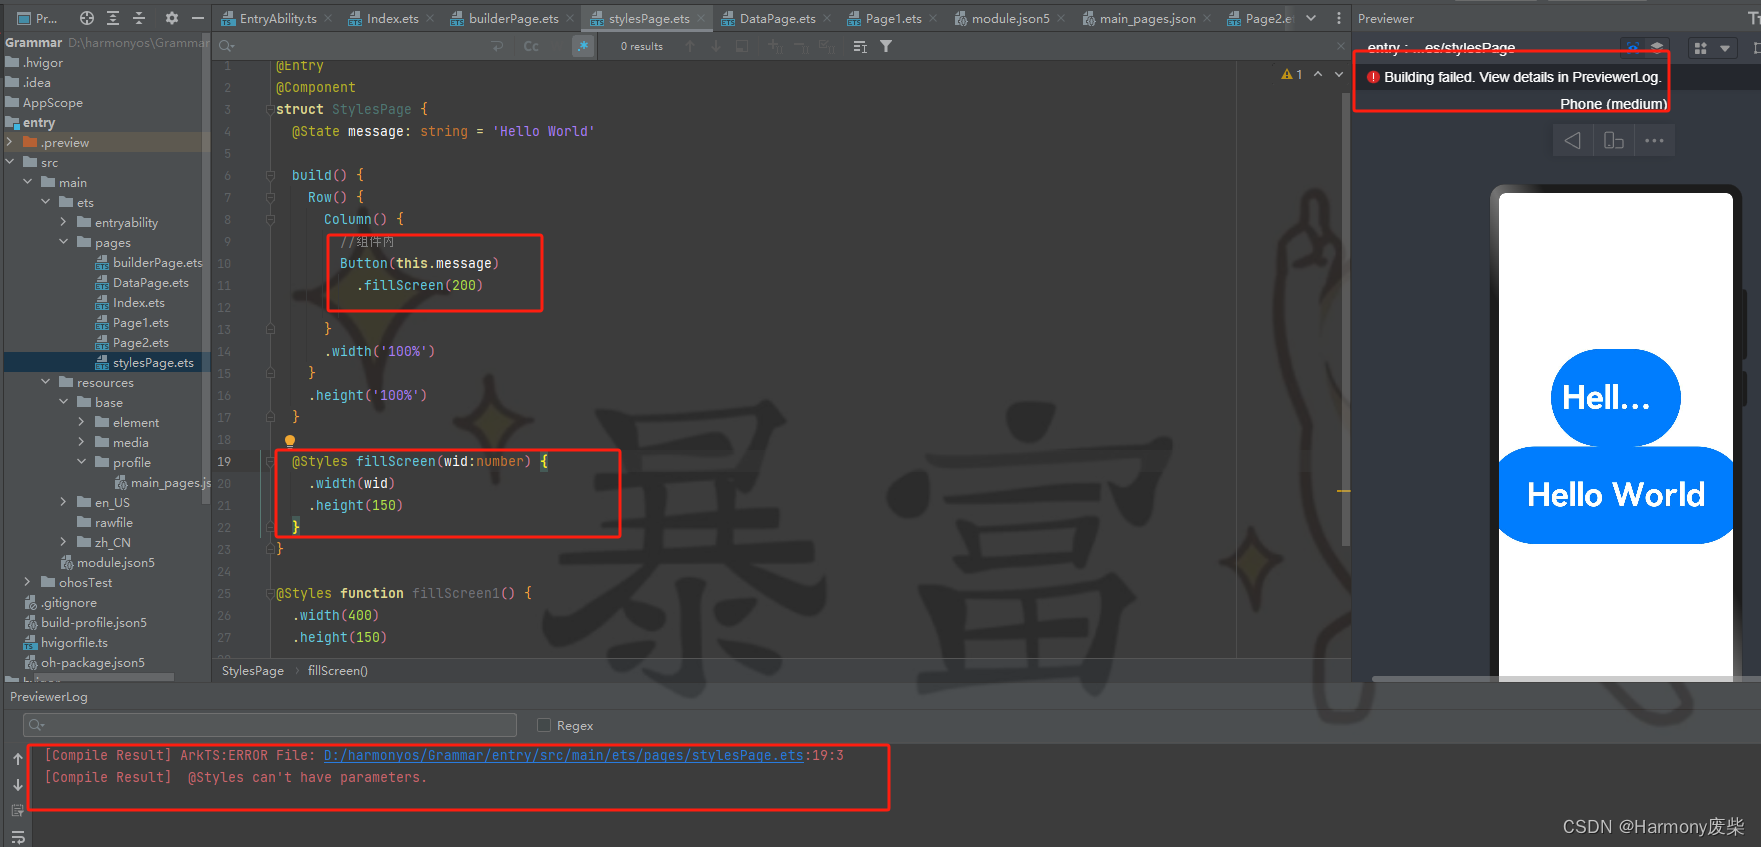Show hidden editor tabs dropdown
Image resolution: width=1761 pixels, height=847 pixels.
tap(1311, 18)
